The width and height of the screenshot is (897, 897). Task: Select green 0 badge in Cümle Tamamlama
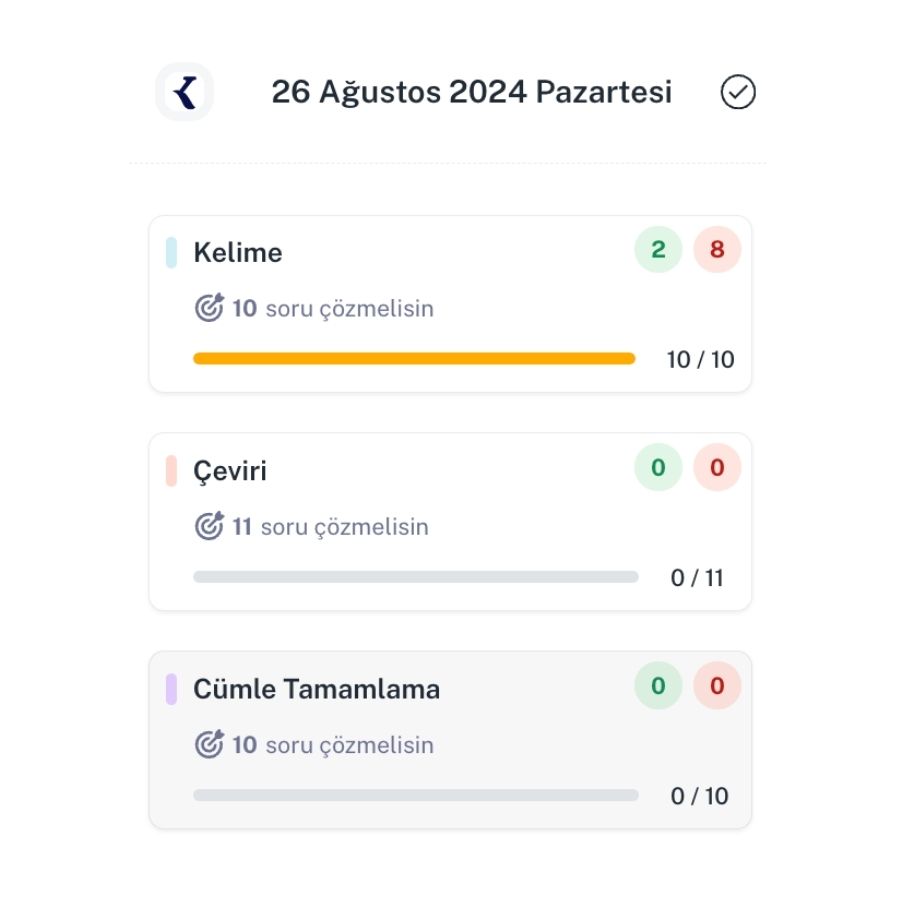(658, 685)
